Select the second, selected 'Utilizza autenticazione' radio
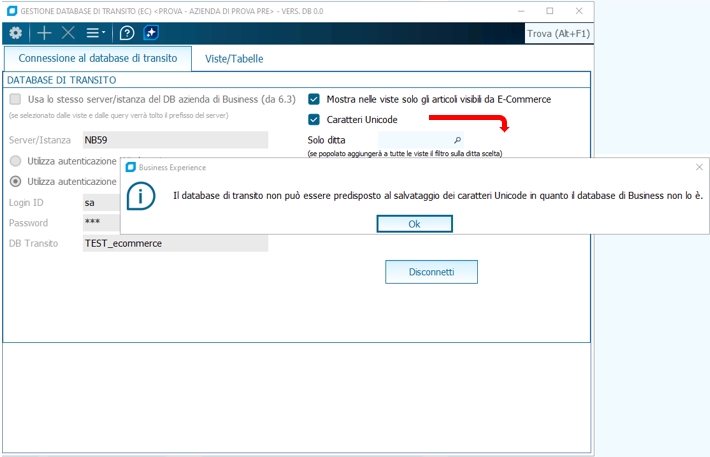The height and width of the screenshot is (457, 710). coord(15,181)
